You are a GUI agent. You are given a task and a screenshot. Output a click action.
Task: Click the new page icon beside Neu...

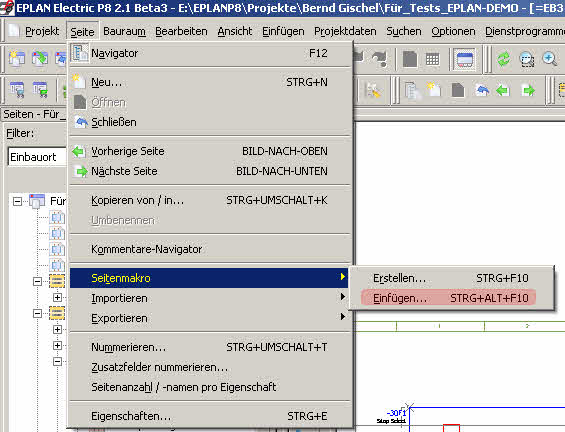(x=79, y=82)
